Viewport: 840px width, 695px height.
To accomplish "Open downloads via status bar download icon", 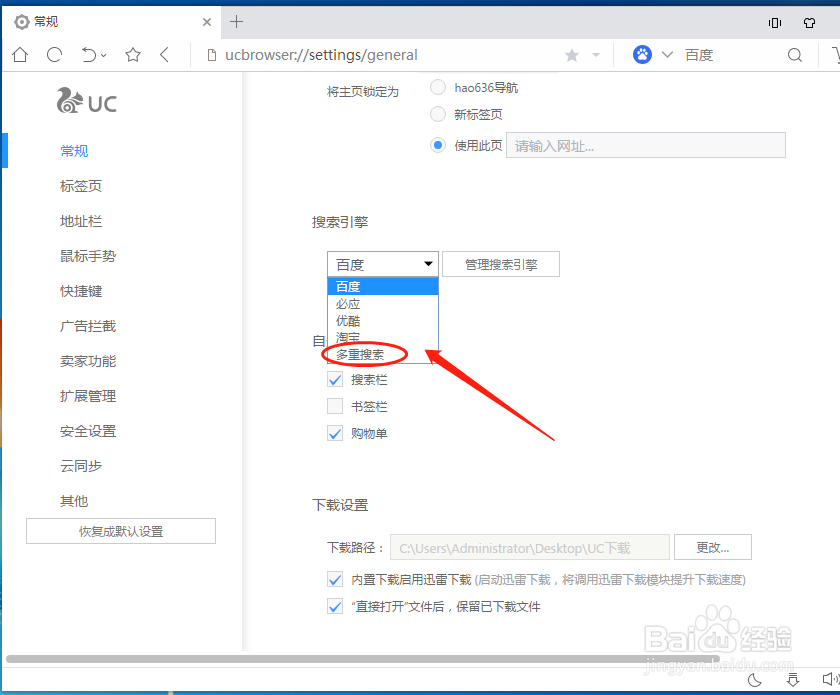I will 795,680.
